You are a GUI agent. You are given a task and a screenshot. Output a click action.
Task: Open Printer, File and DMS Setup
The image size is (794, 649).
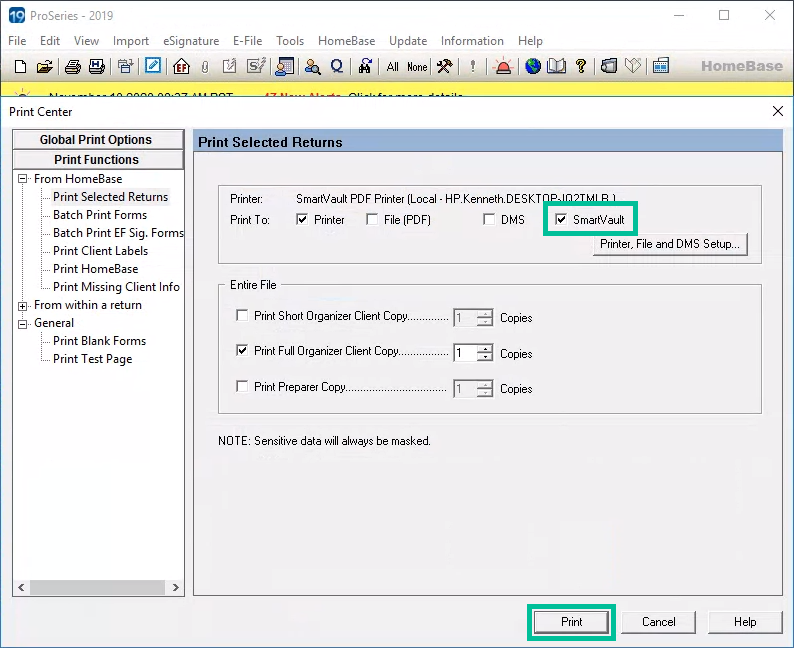coord(670,244)
